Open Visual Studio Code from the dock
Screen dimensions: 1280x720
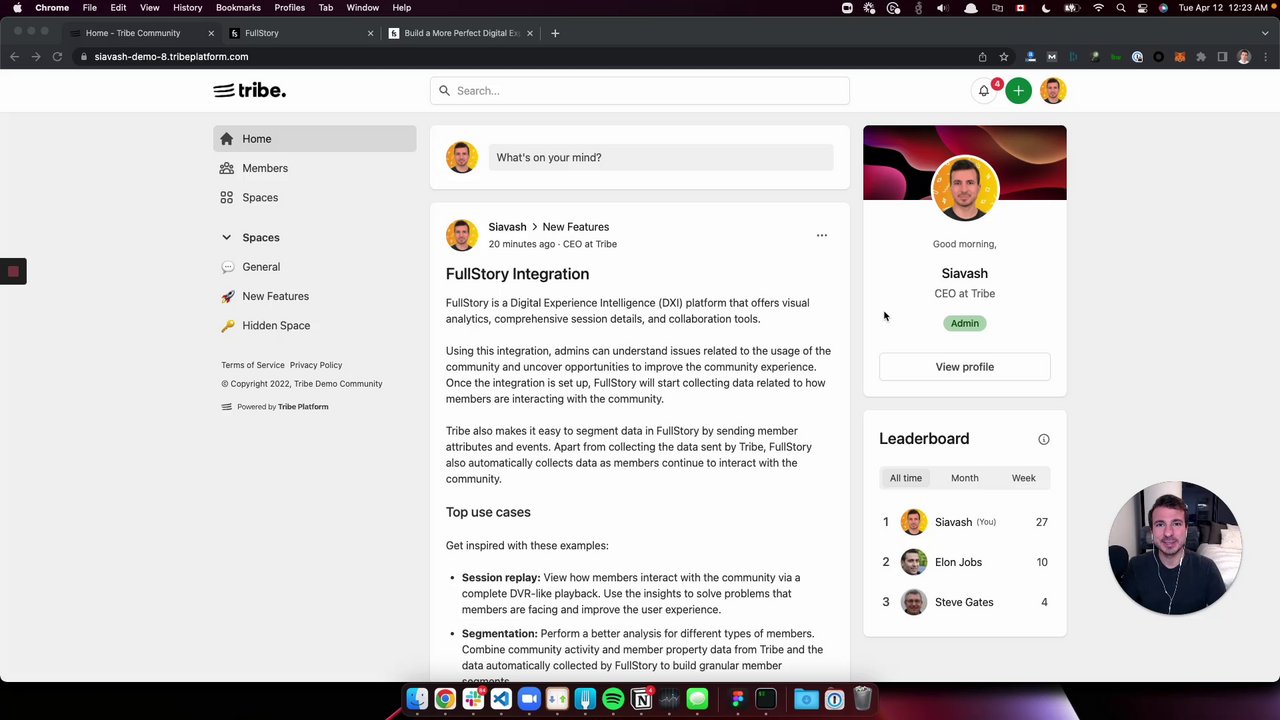501,699
